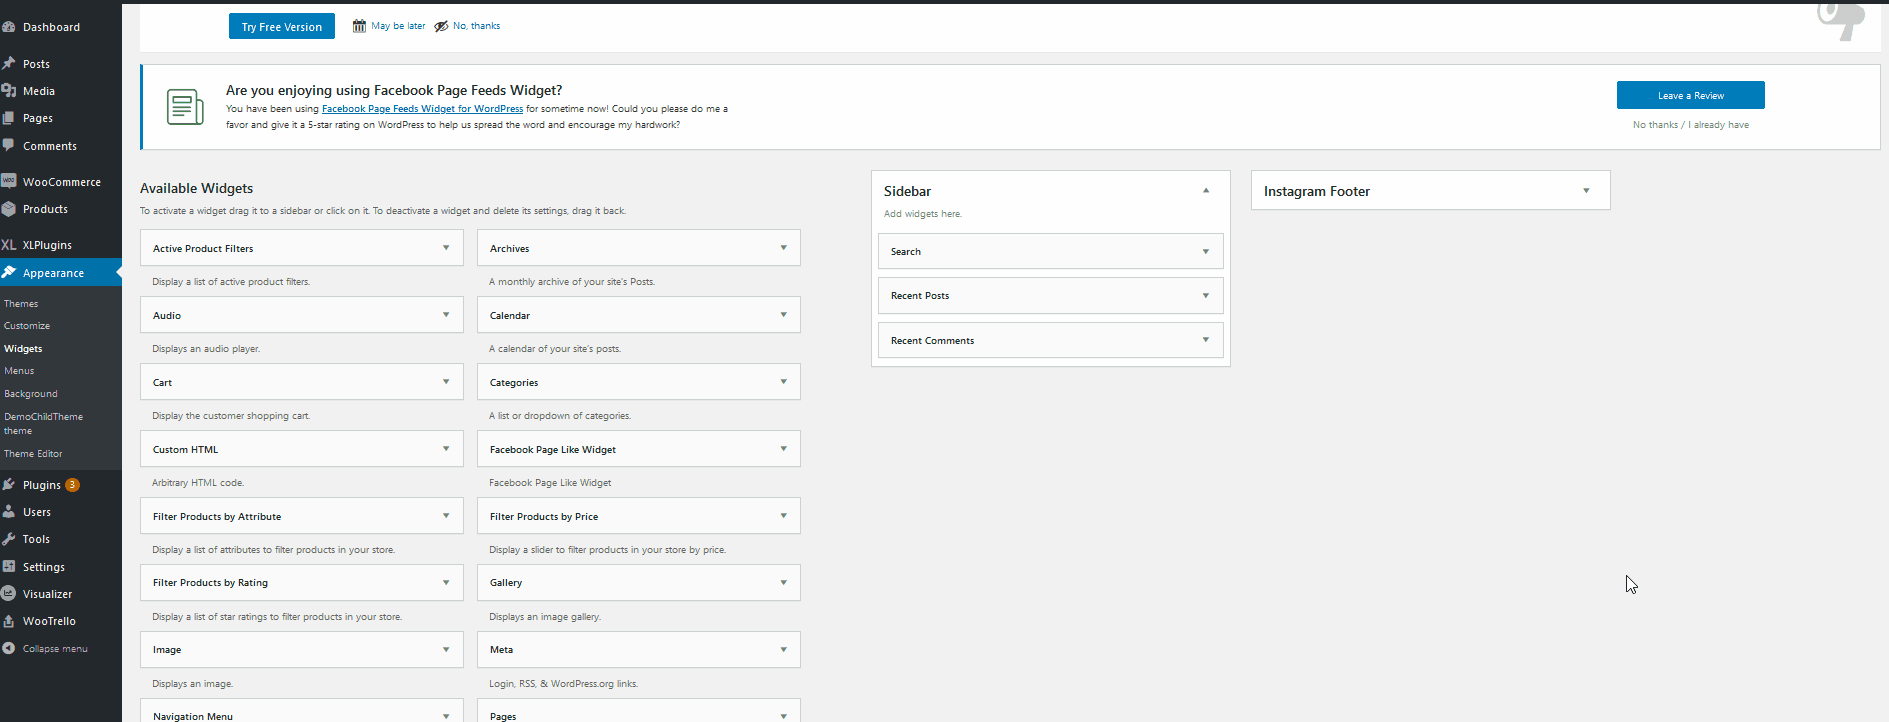Image resolution: width=1889 pixels, height=722 pixels.
Task: Expand the Image widget arrow
Action: pos(446,649)
